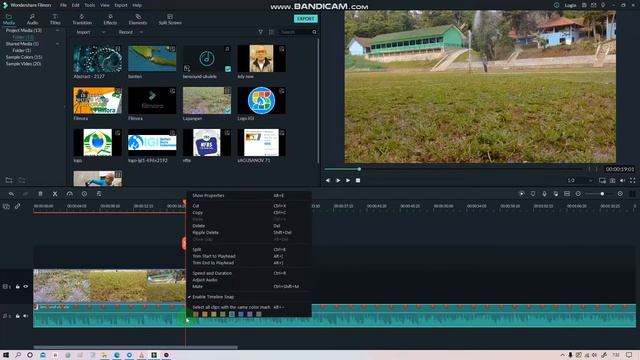
Task: Click the preview Stop button
Action: tap(358, 180)
